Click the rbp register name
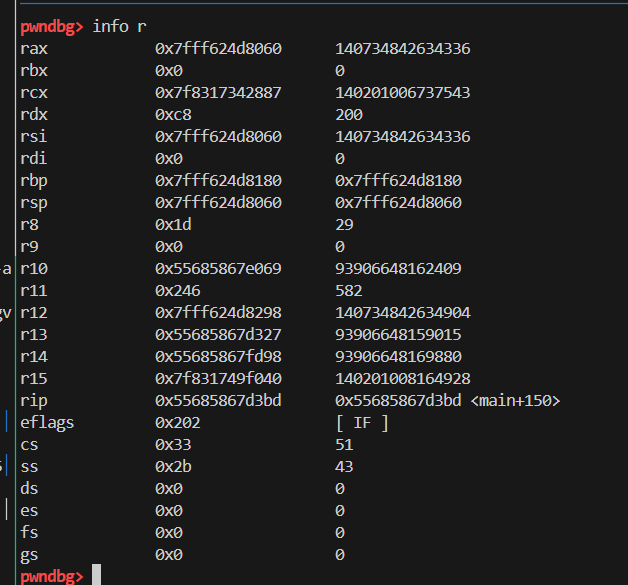Image resolution: width=628 pixels, height=585 pixels. [x=33, y=180]
